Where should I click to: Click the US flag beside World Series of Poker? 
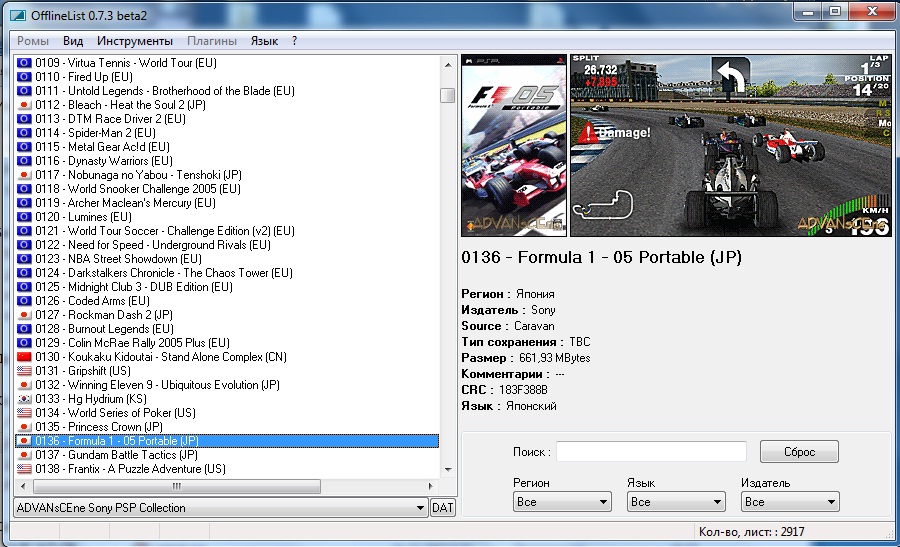[25, 413]
